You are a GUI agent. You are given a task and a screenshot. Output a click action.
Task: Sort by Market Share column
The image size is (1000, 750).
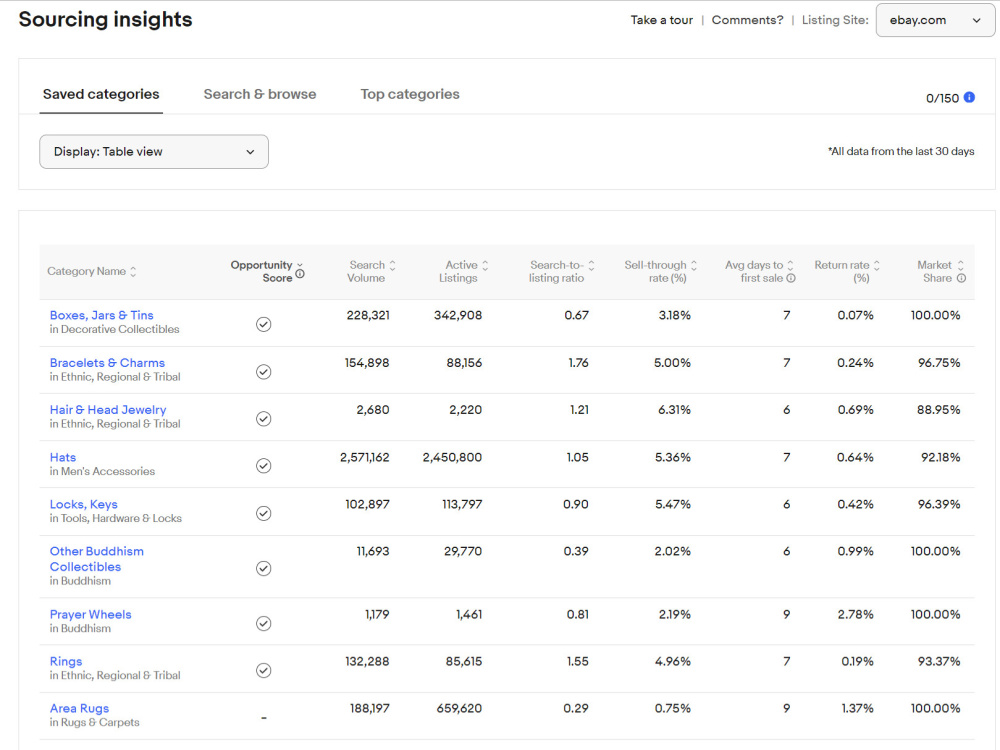tap(960, 265)
